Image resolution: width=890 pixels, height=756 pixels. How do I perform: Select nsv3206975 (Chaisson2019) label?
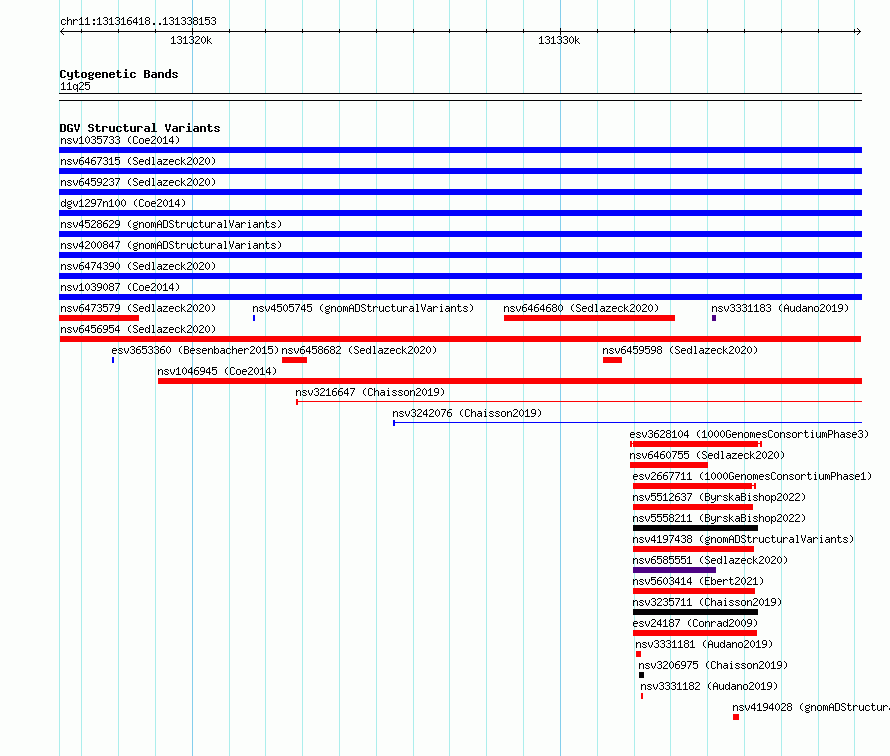coord(713,665)
